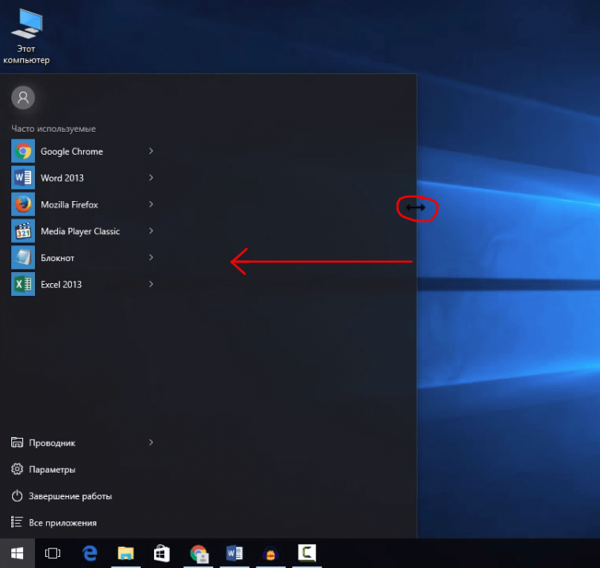This screenshot has width=600, height=568.
Task: Open the user account avatar icon
Action: pyautogui.click(x=23, y=98)
